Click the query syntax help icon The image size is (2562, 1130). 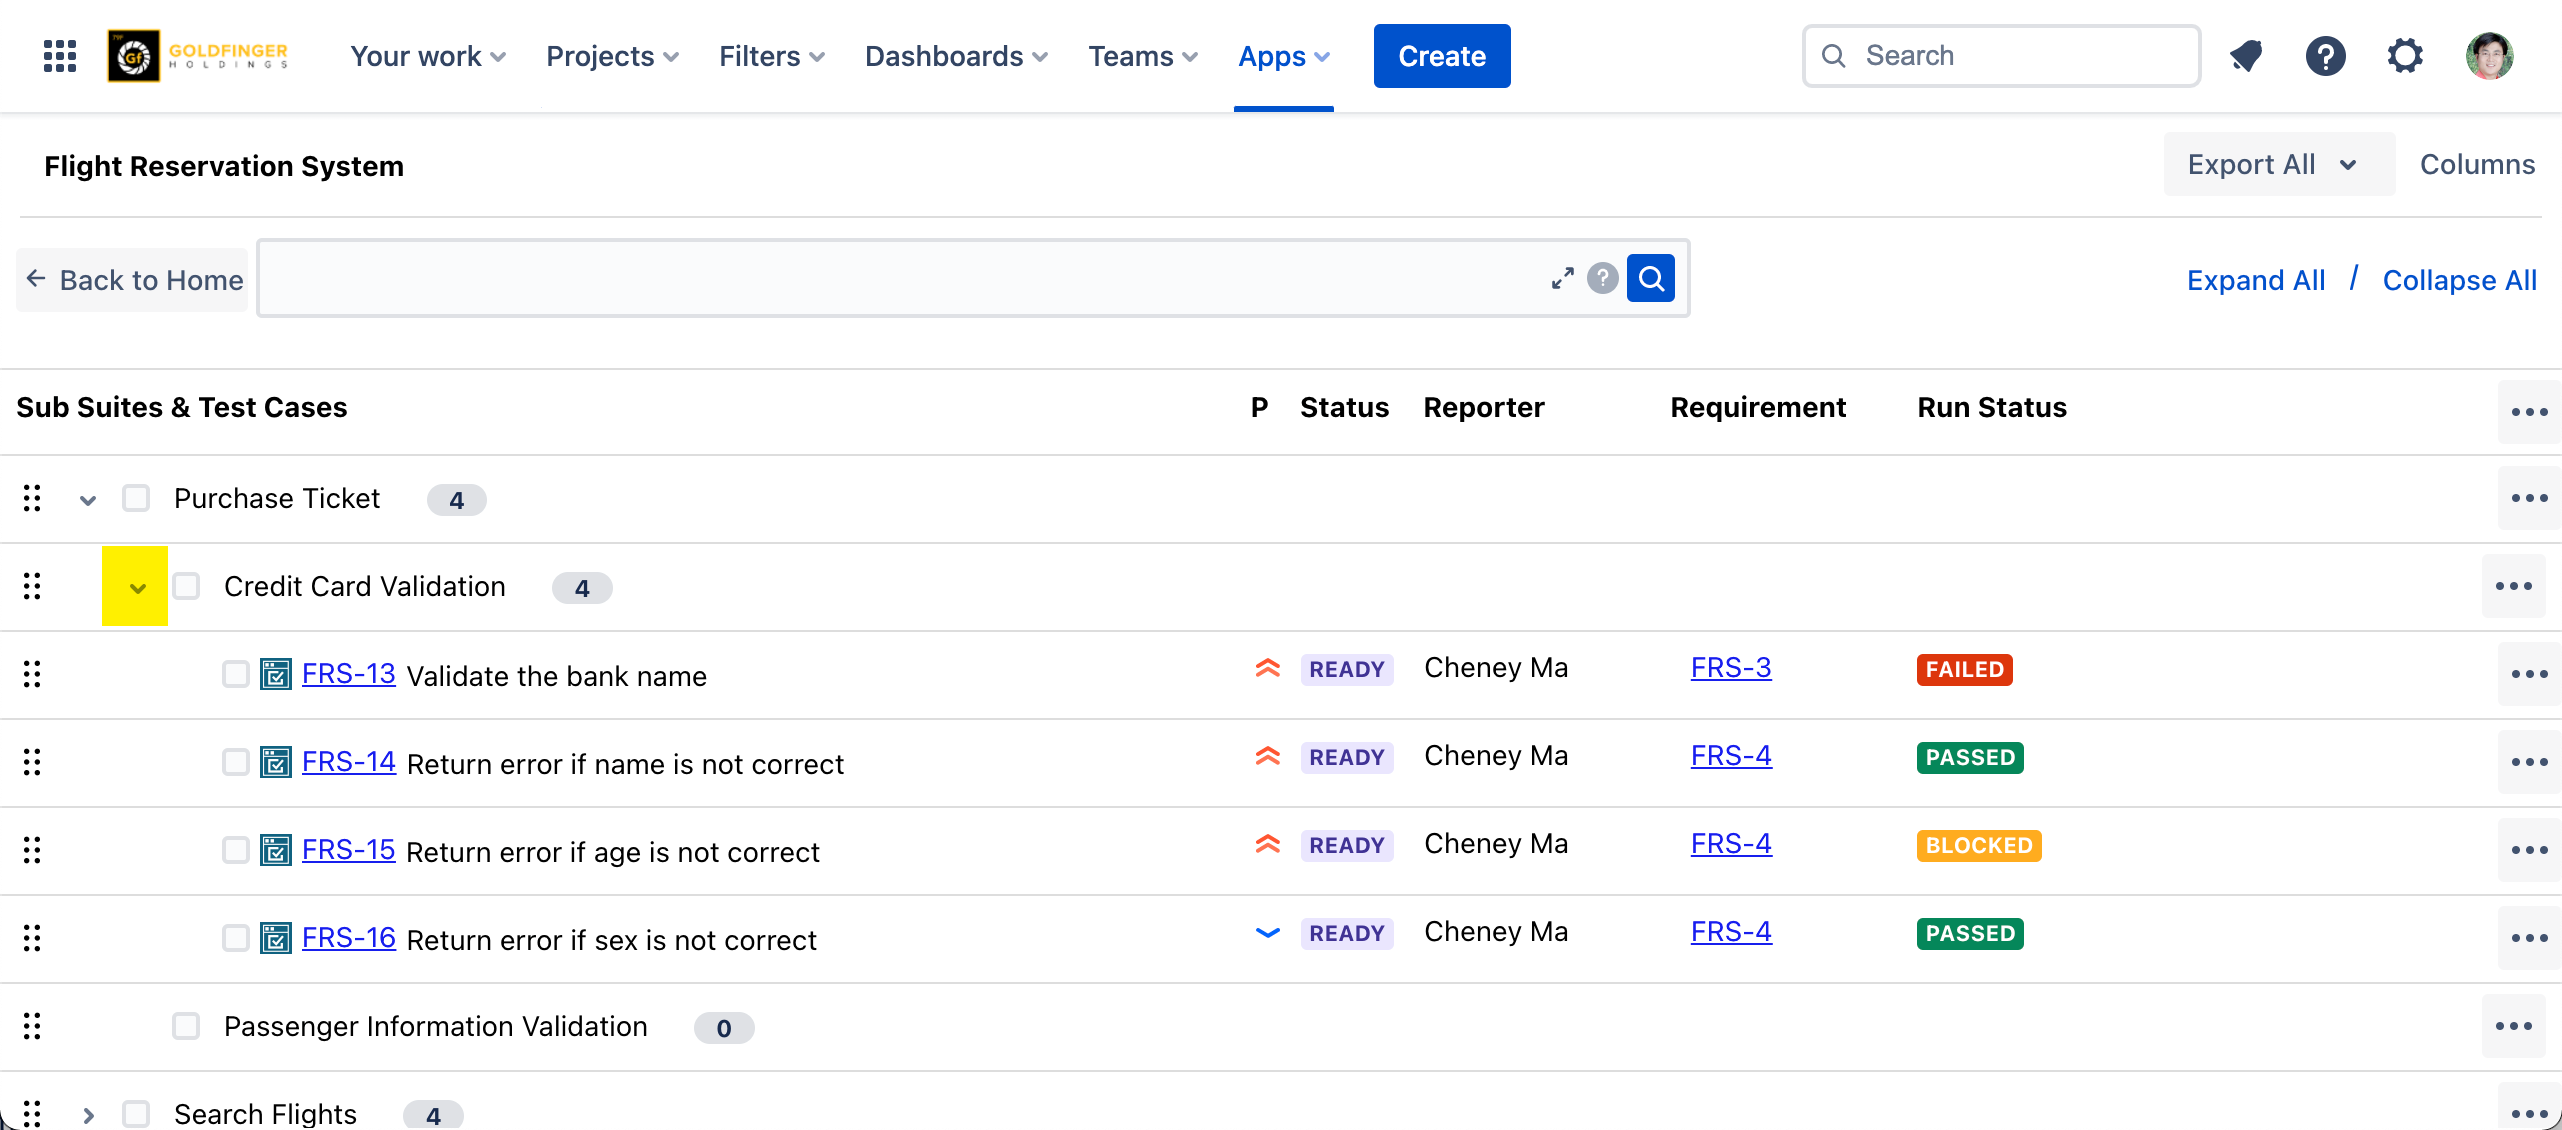(1603, 278)
